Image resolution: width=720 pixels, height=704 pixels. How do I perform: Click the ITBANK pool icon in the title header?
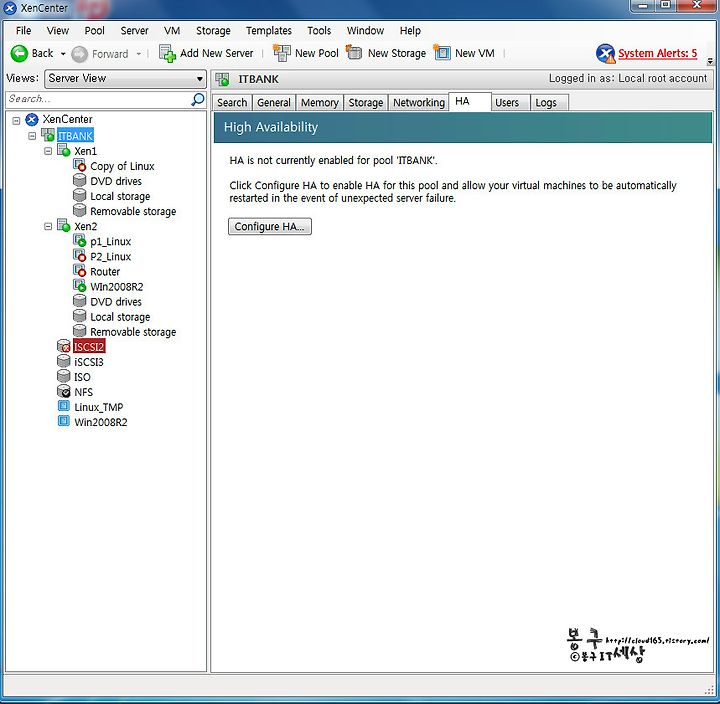coord(223,79)
